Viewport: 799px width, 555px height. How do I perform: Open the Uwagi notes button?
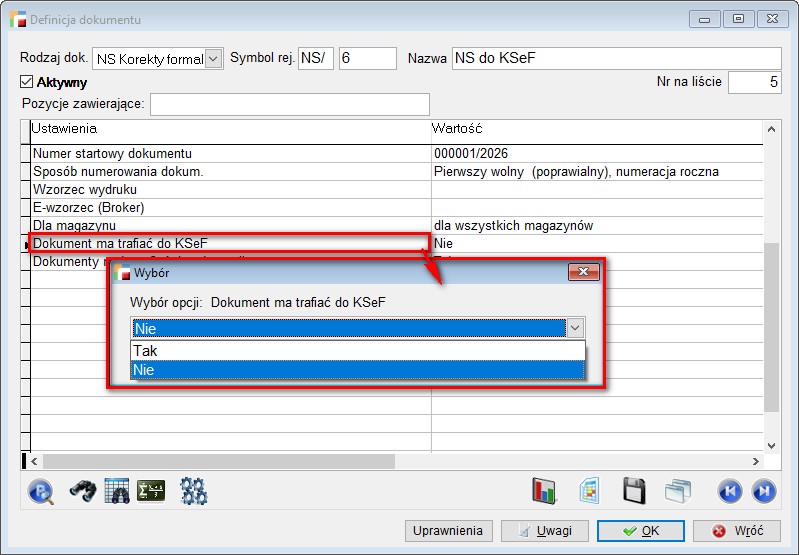click(x=544, y=531)
